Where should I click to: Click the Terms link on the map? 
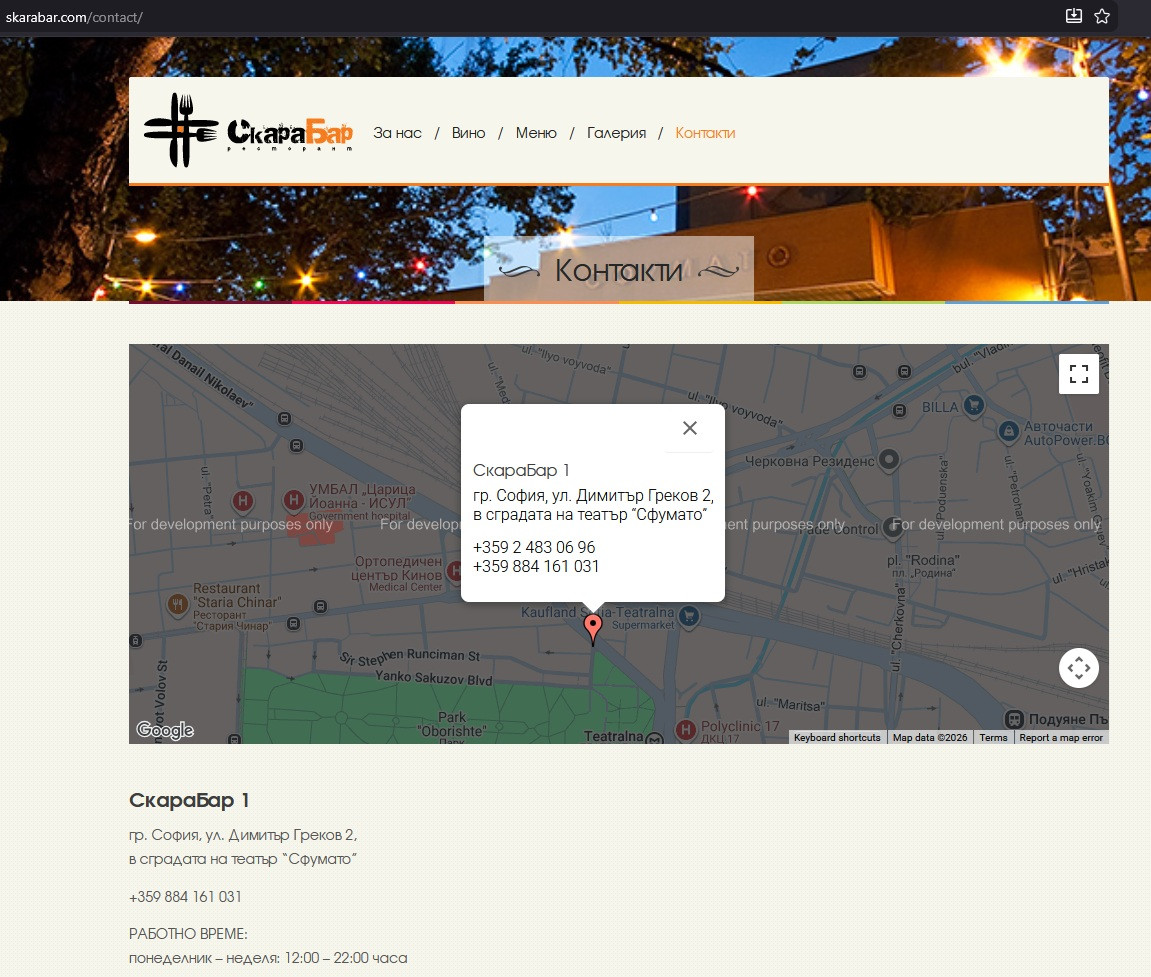click(x=993, y=738)
